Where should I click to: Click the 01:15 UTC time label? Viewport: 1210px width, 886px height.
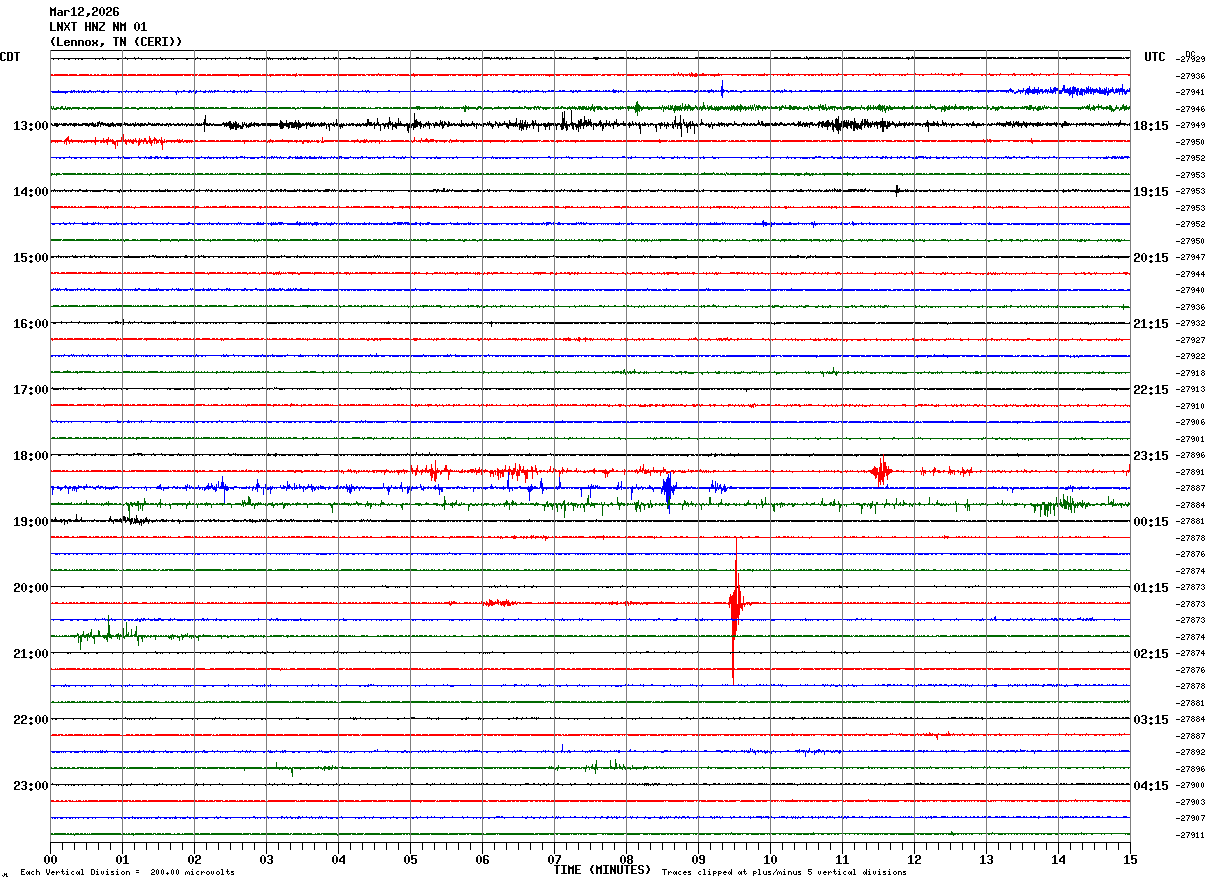tap(1151, 588)
